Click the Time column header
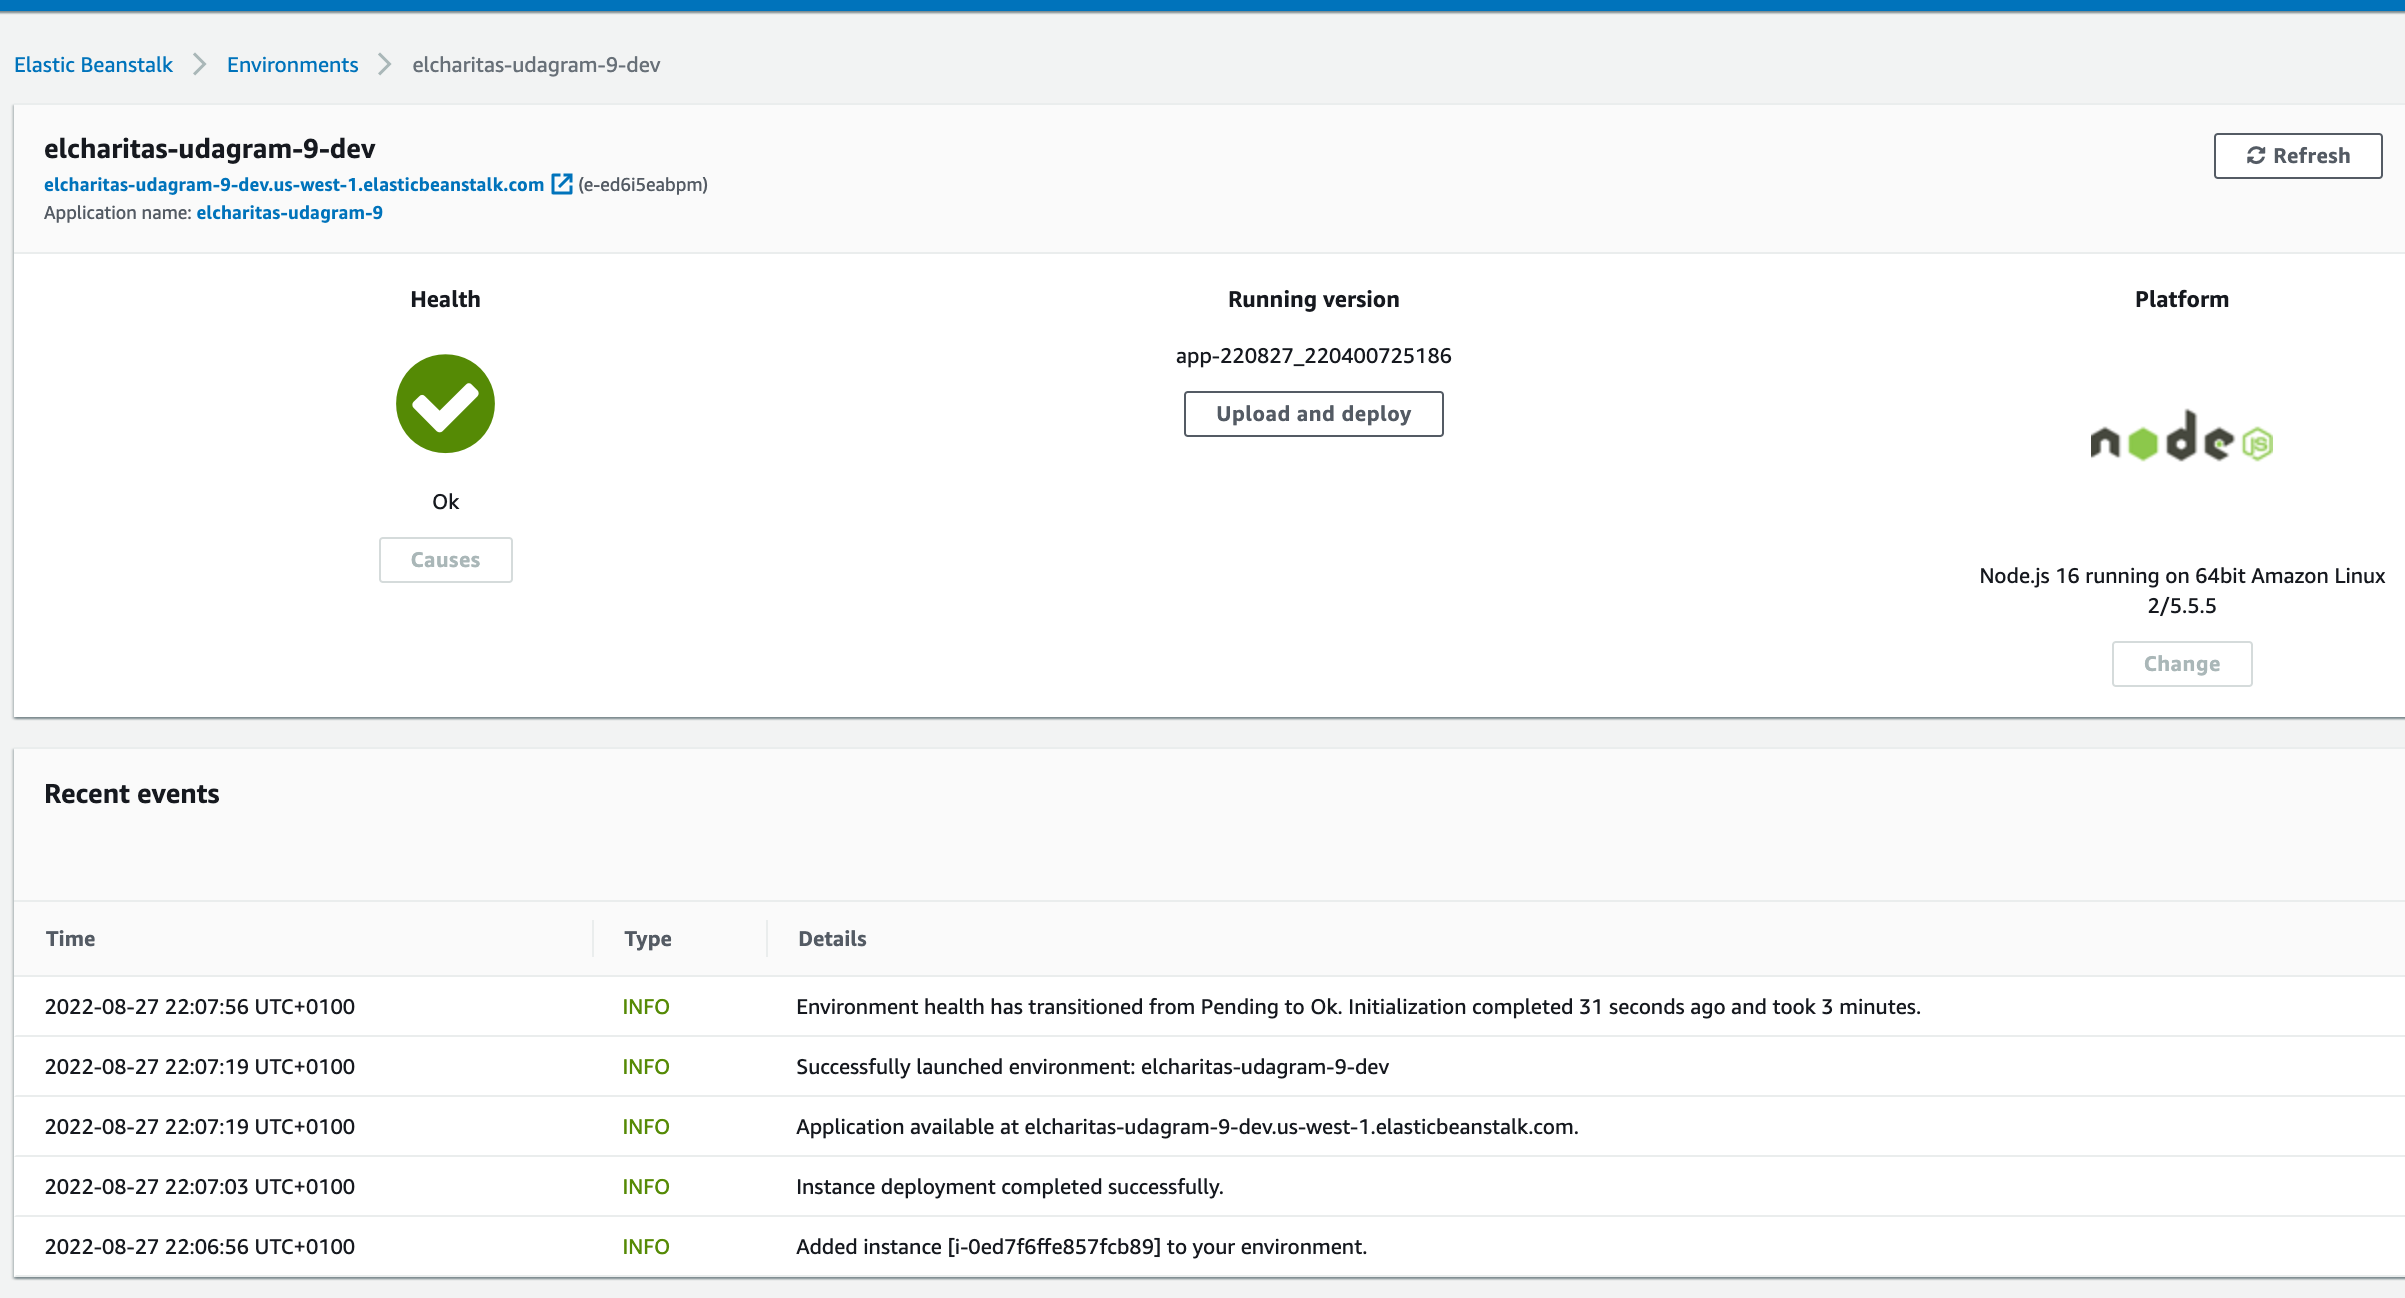The height and width of the screenshot is (1298, 2405). click(70, 938)
